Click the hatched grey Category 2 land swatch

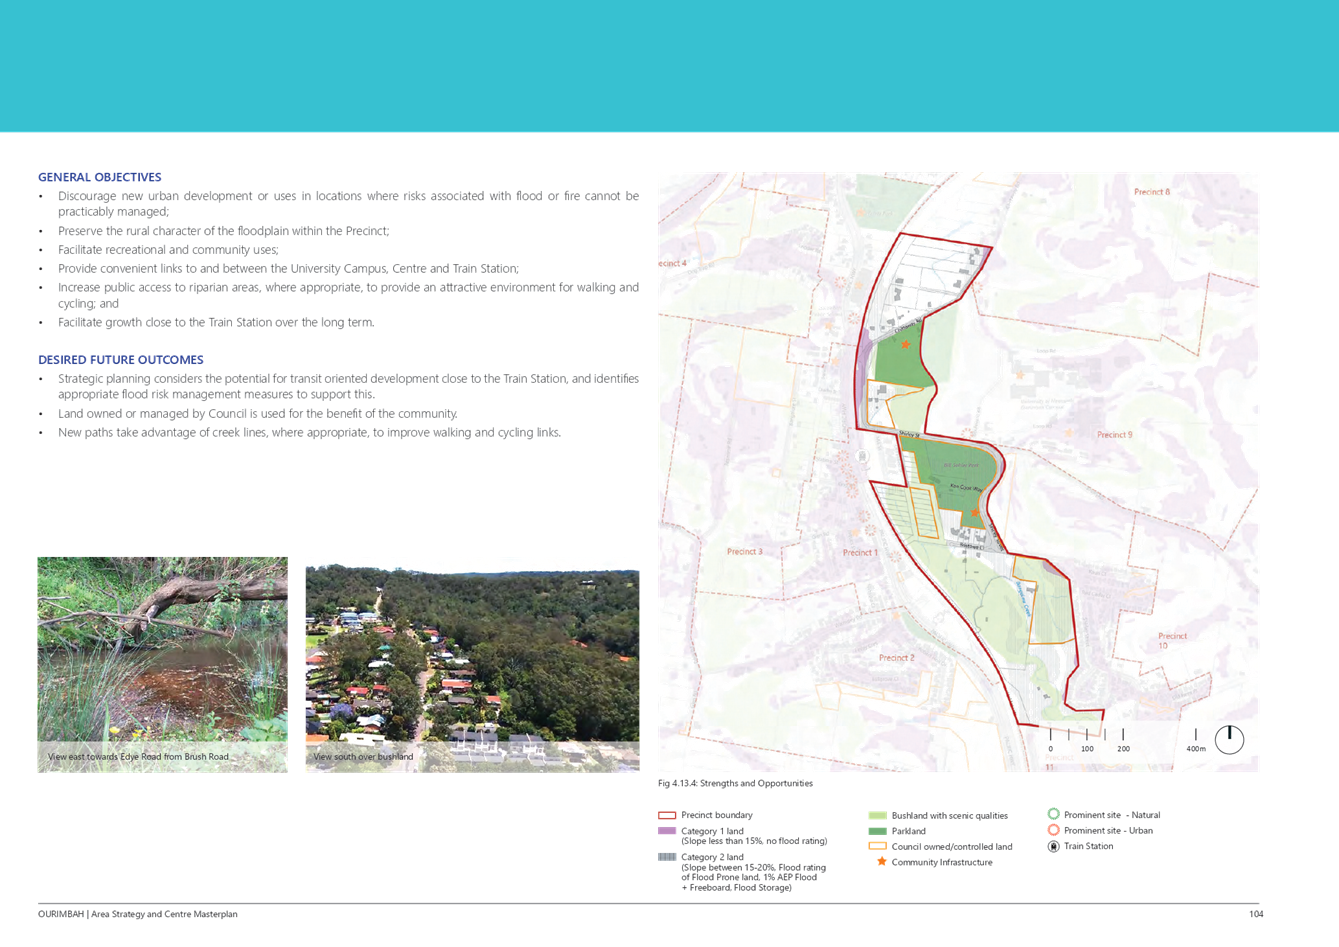[x=667, y=857]
